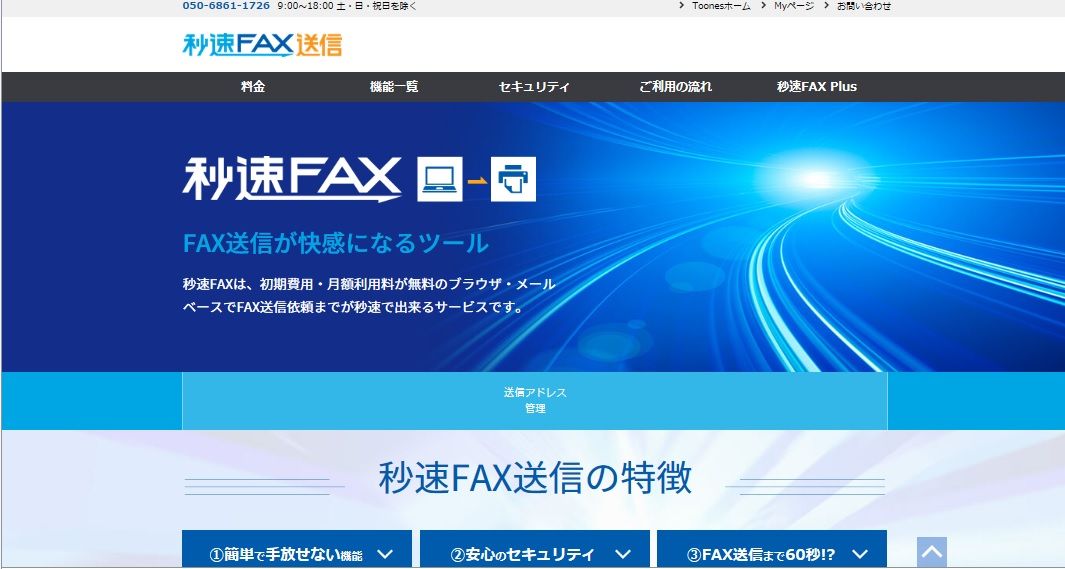Screen dimensions: 1065x569
Task: Click the scroll-to-top arrow button
Action: (x=931, y=551)
